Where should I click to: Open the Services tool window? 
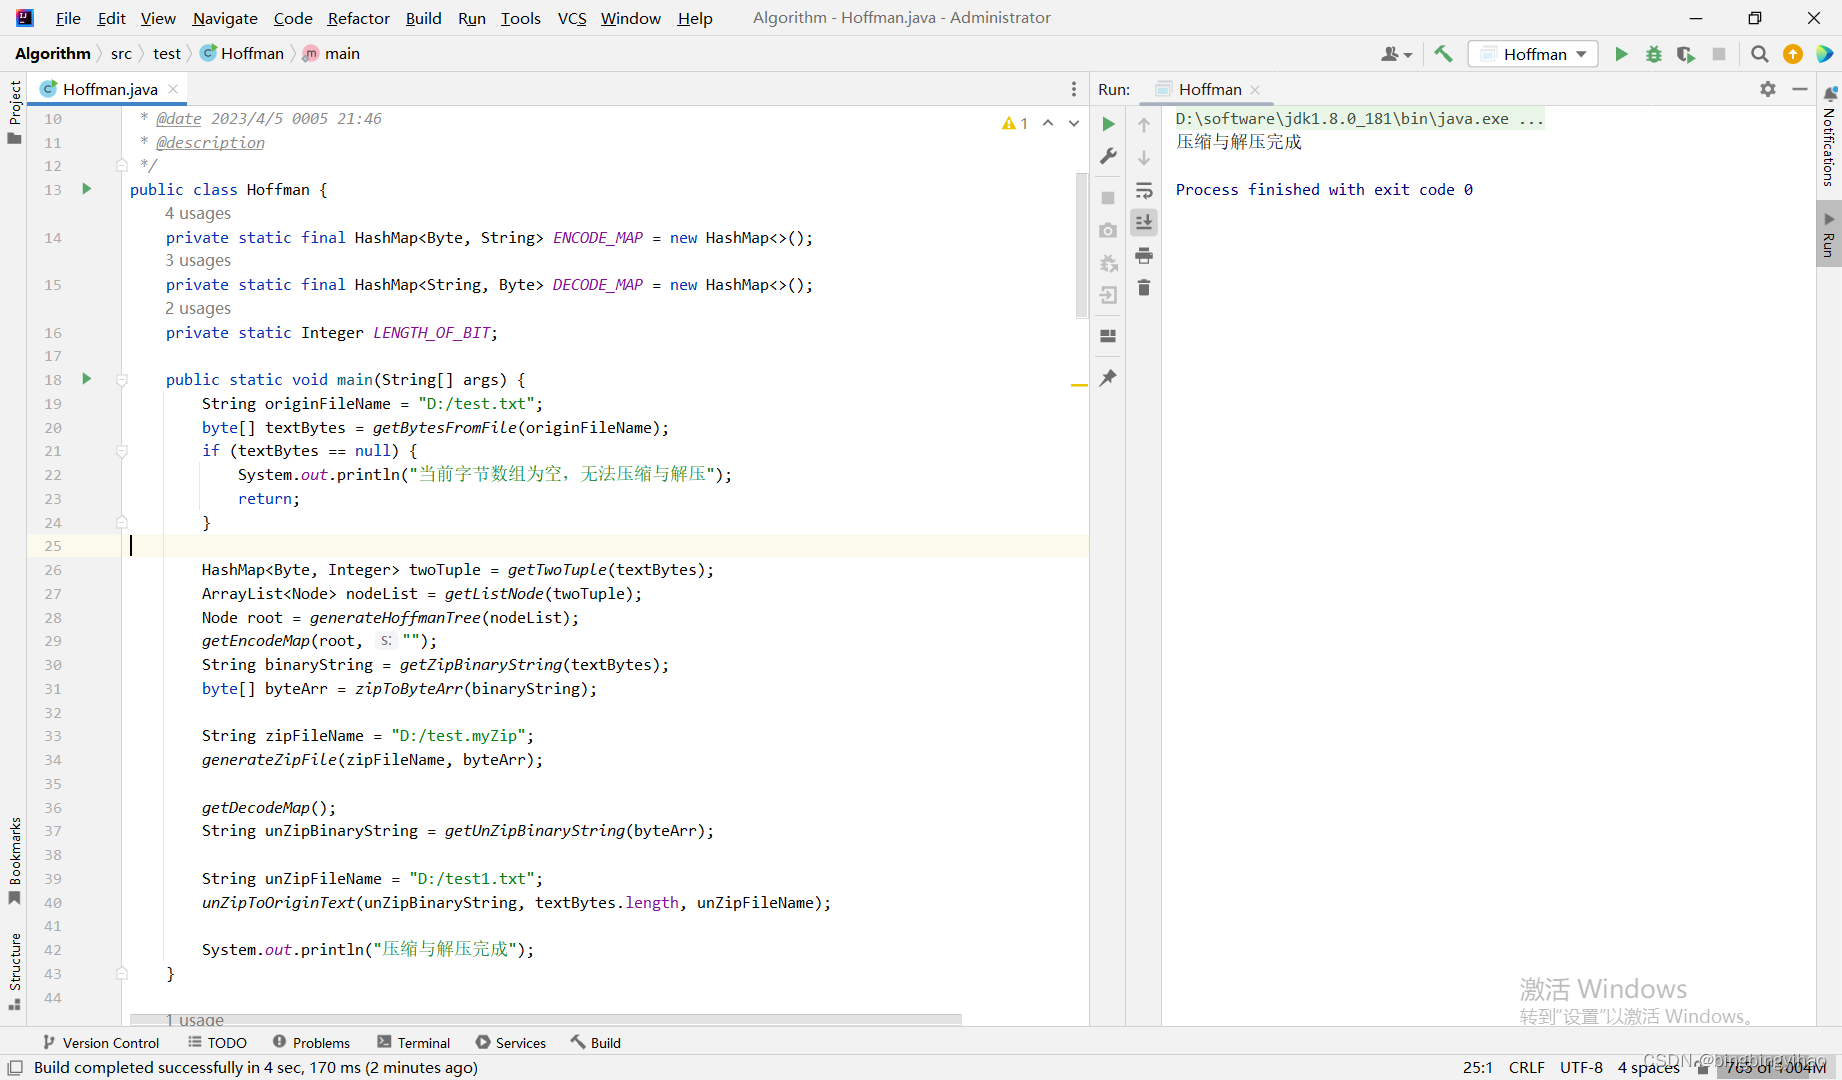(x=511, y=1042)
